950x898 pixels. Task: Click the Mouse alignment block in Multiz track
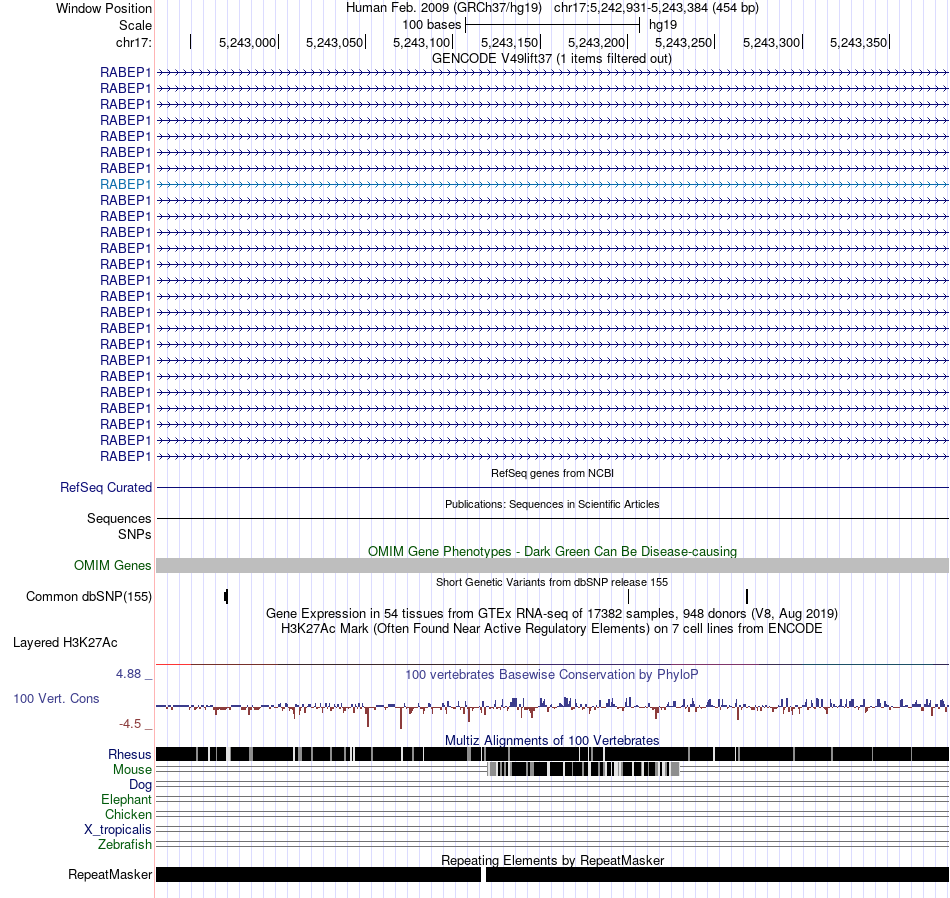pyautogui.click(x=583, y=770)
